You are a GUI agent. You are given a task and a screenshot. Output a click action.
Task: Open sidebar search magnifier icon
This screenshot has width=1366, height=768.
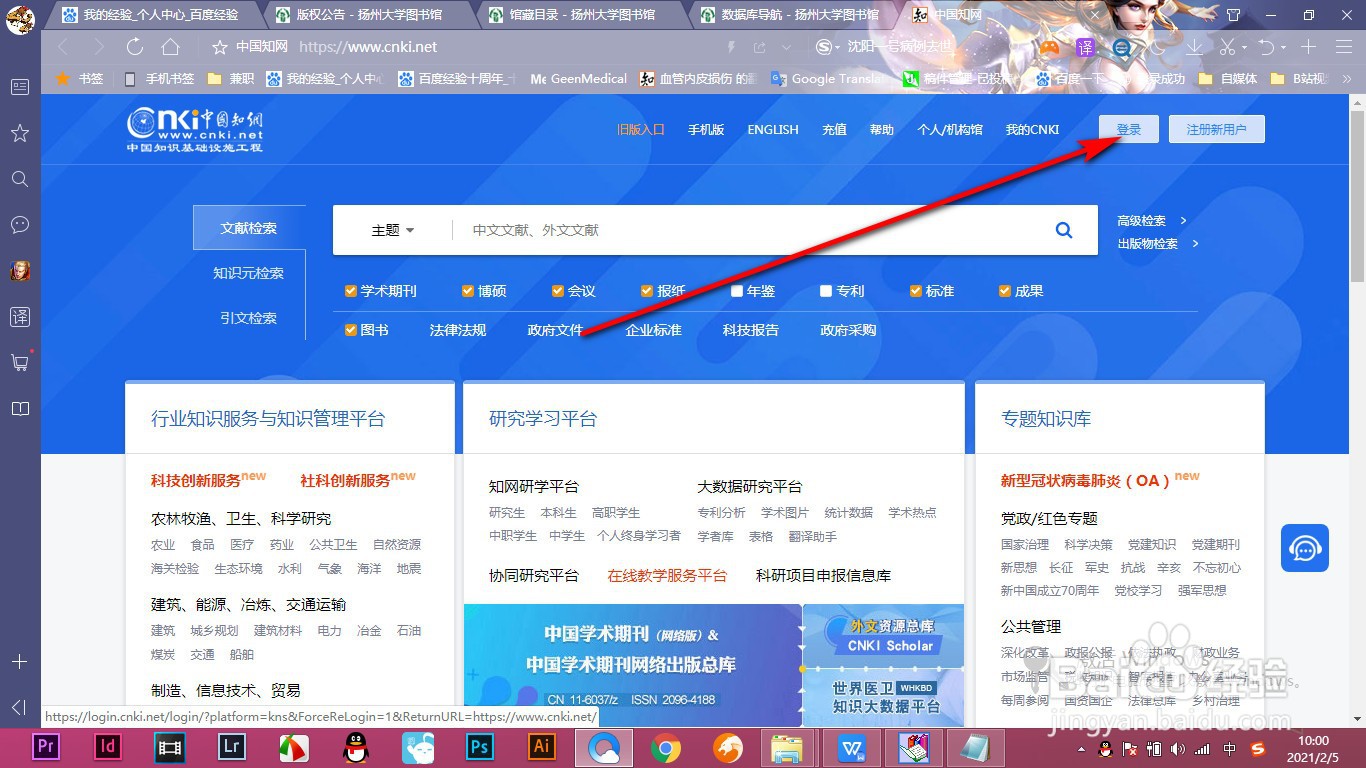(x=20, y=179)
